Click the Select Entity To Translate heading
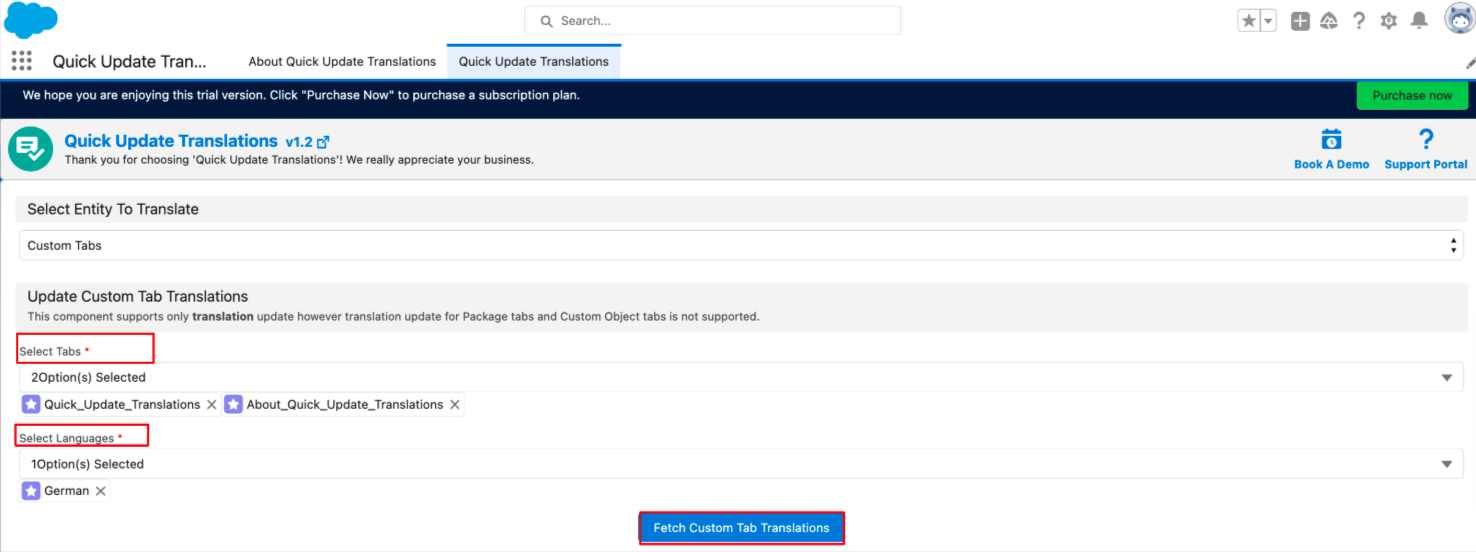The height and width of the screenshot is (552, 1476). 113,209
